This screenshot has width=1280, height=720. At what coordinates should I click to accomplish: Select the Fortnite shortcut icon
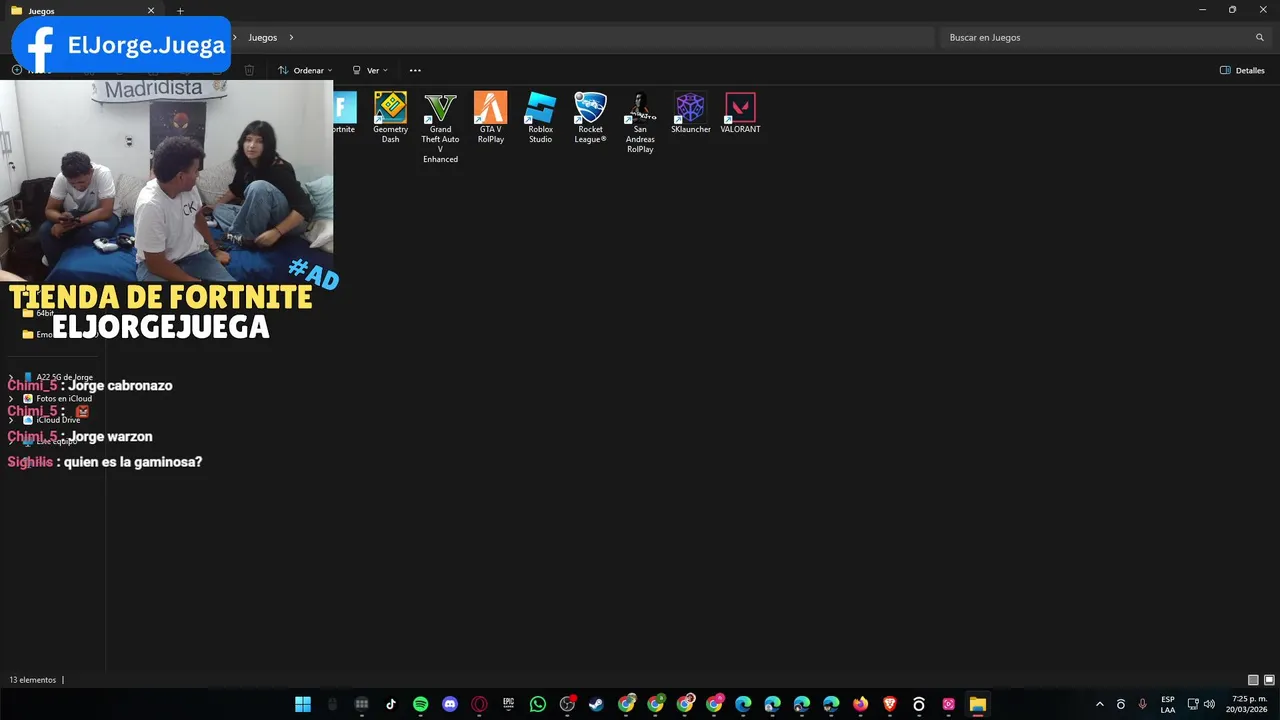(x=344, y=113)
